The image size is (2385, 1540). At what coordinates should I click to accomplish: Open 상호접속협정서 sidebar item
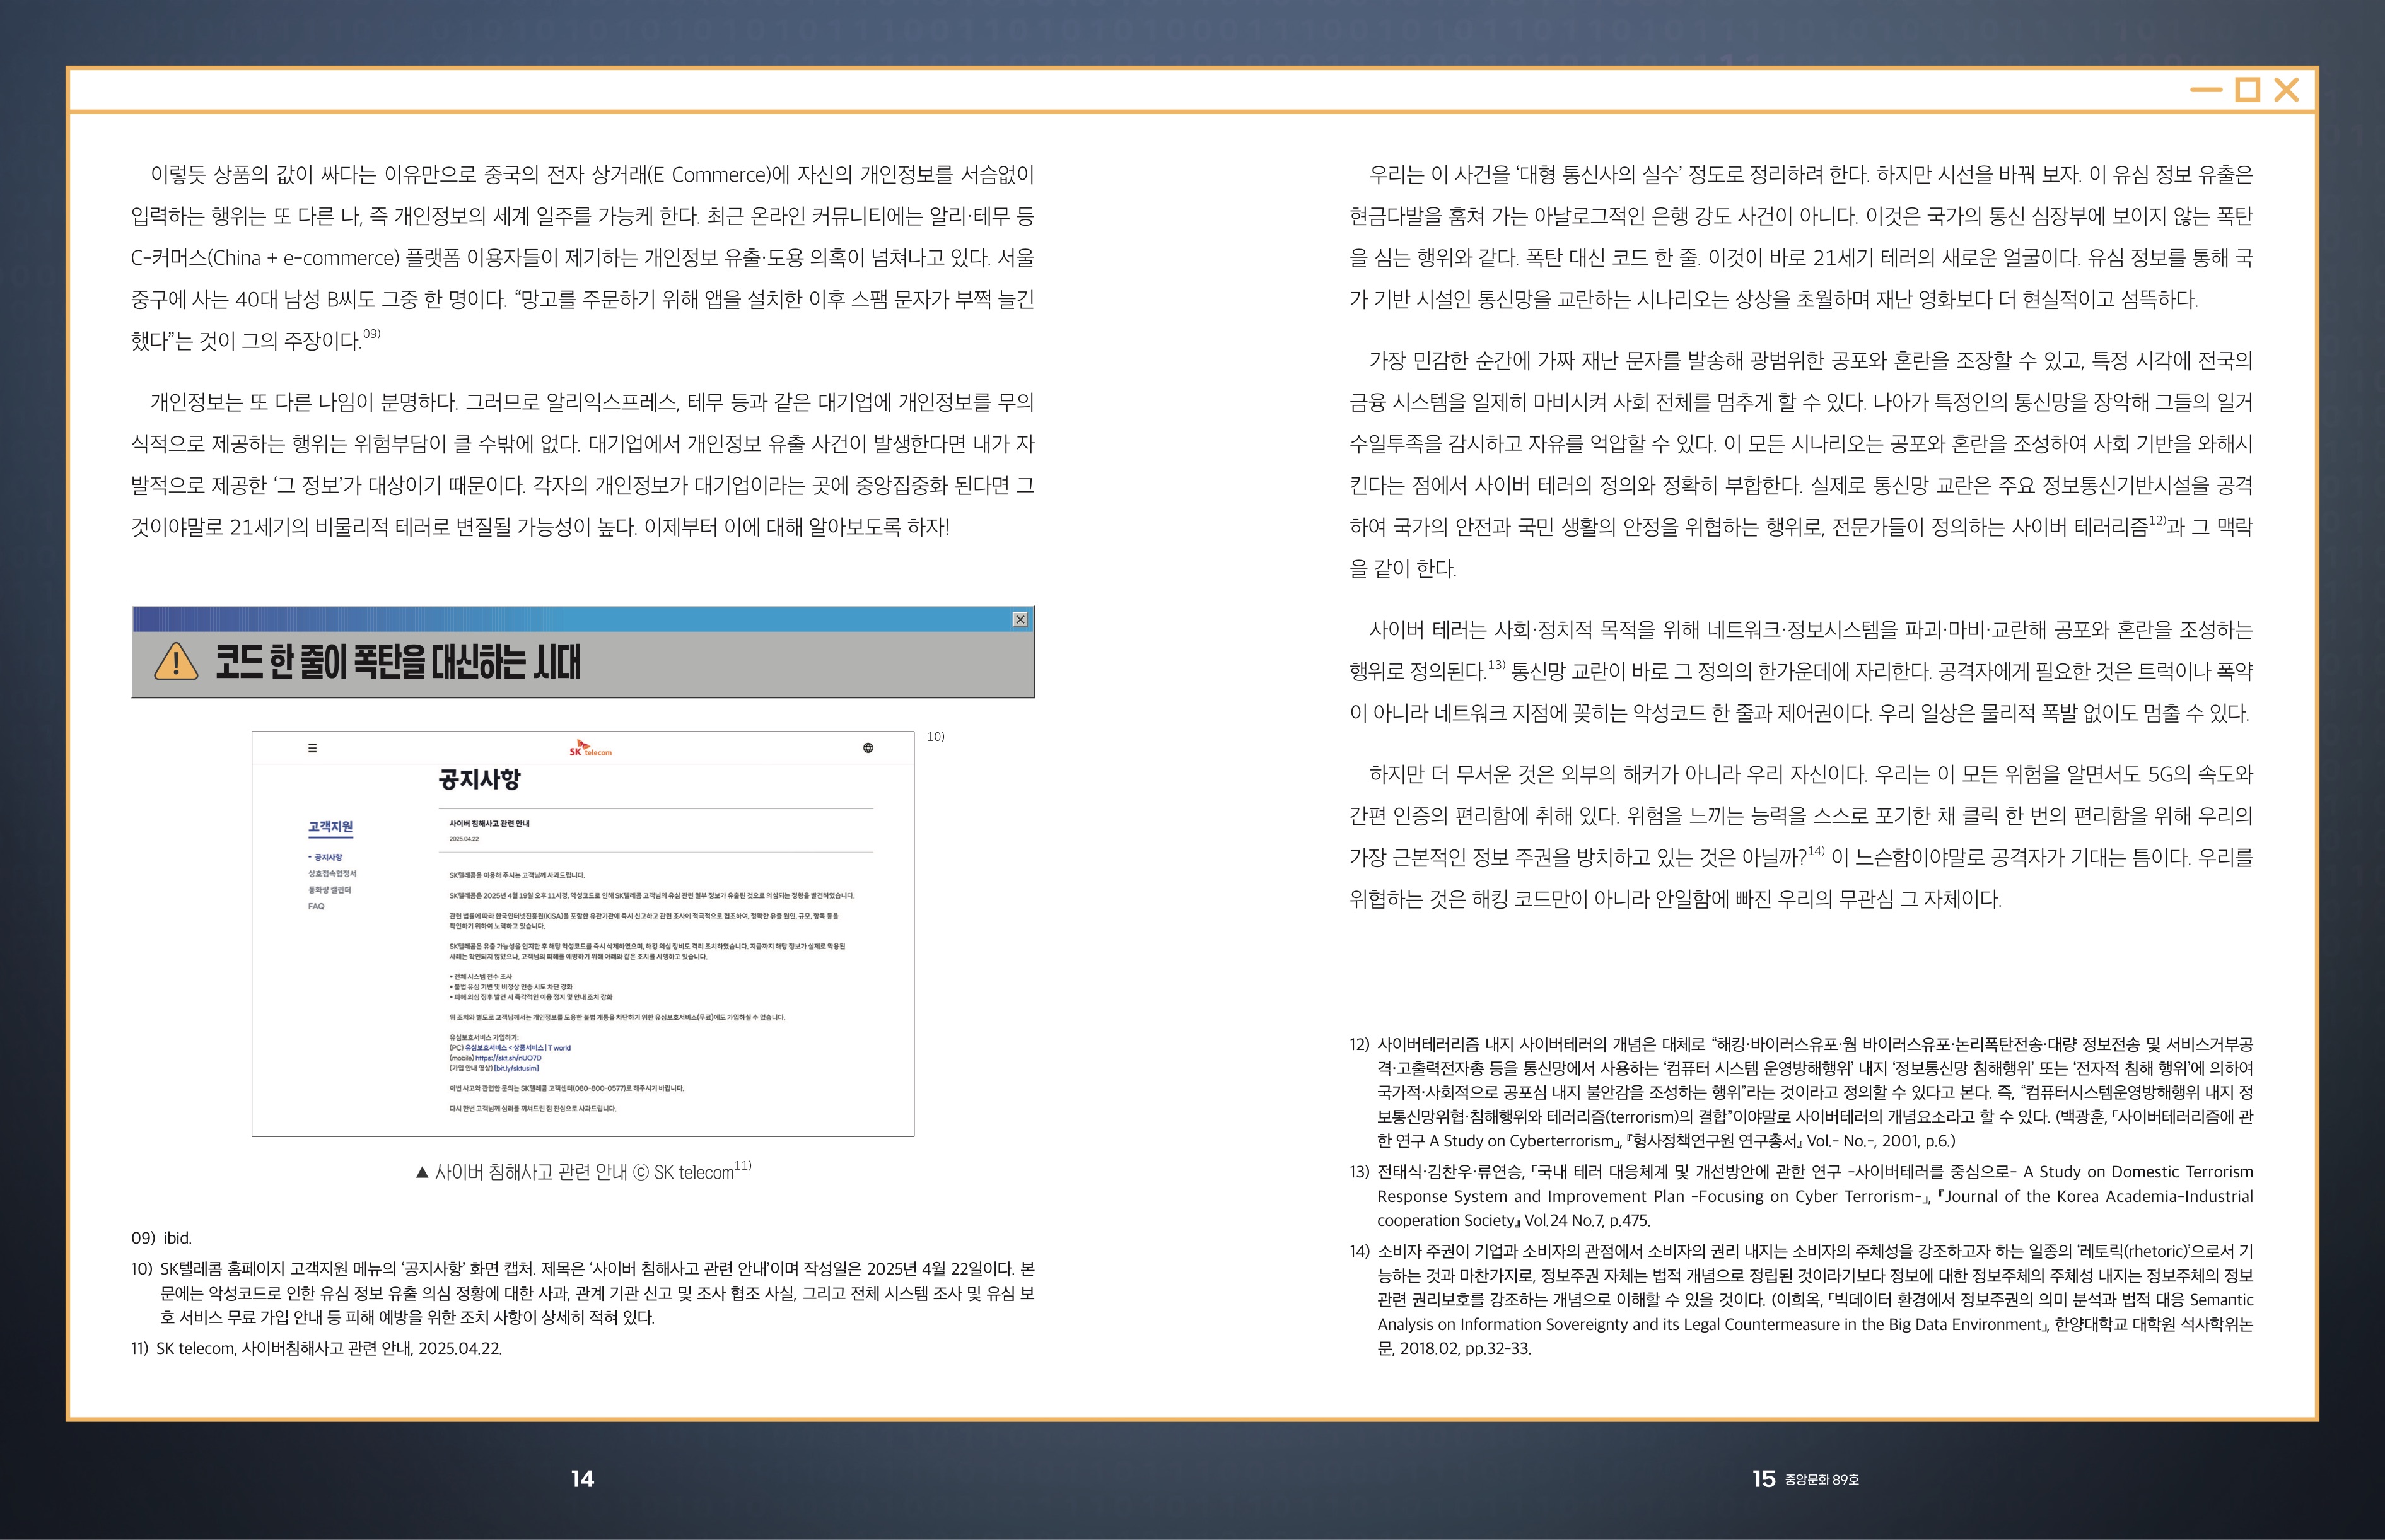coord(332,873)
